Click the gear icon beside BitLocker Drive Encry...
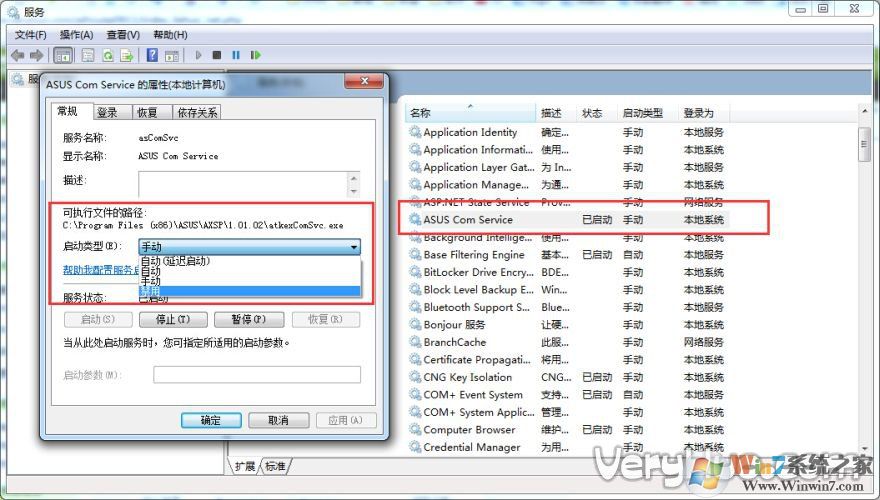The image size is (880, 500). [415, 272]
